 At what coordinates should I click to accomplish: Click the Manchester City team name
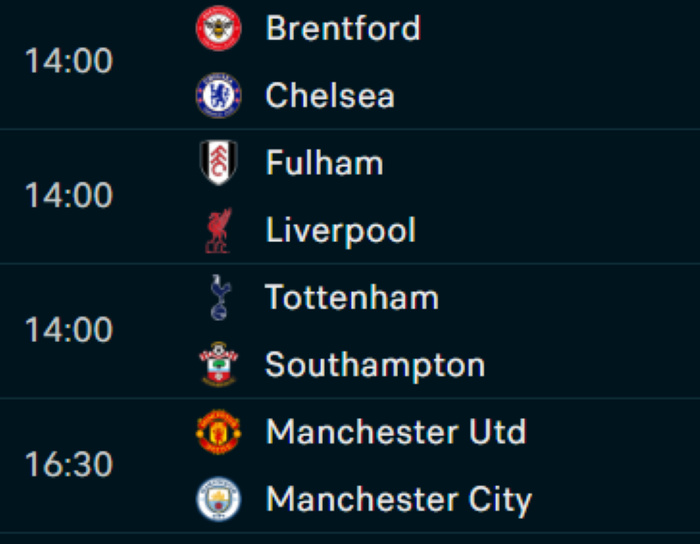(399, 499)
